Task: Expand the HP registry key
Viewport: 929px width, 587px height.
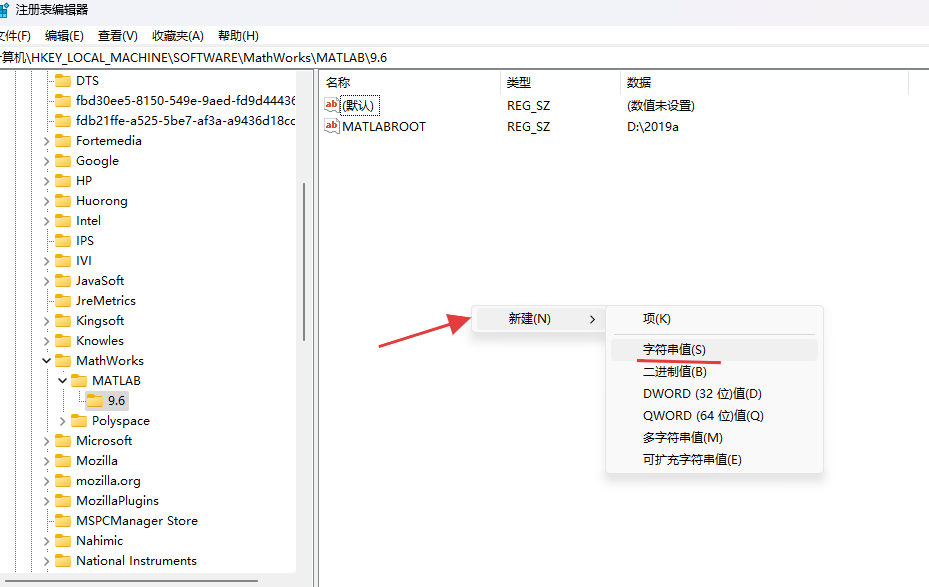Action: 46,181
